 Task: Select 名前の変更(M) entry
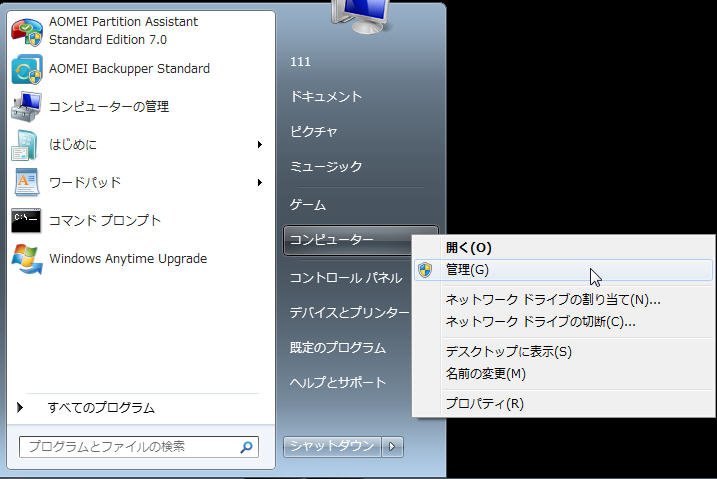(562, 374)
